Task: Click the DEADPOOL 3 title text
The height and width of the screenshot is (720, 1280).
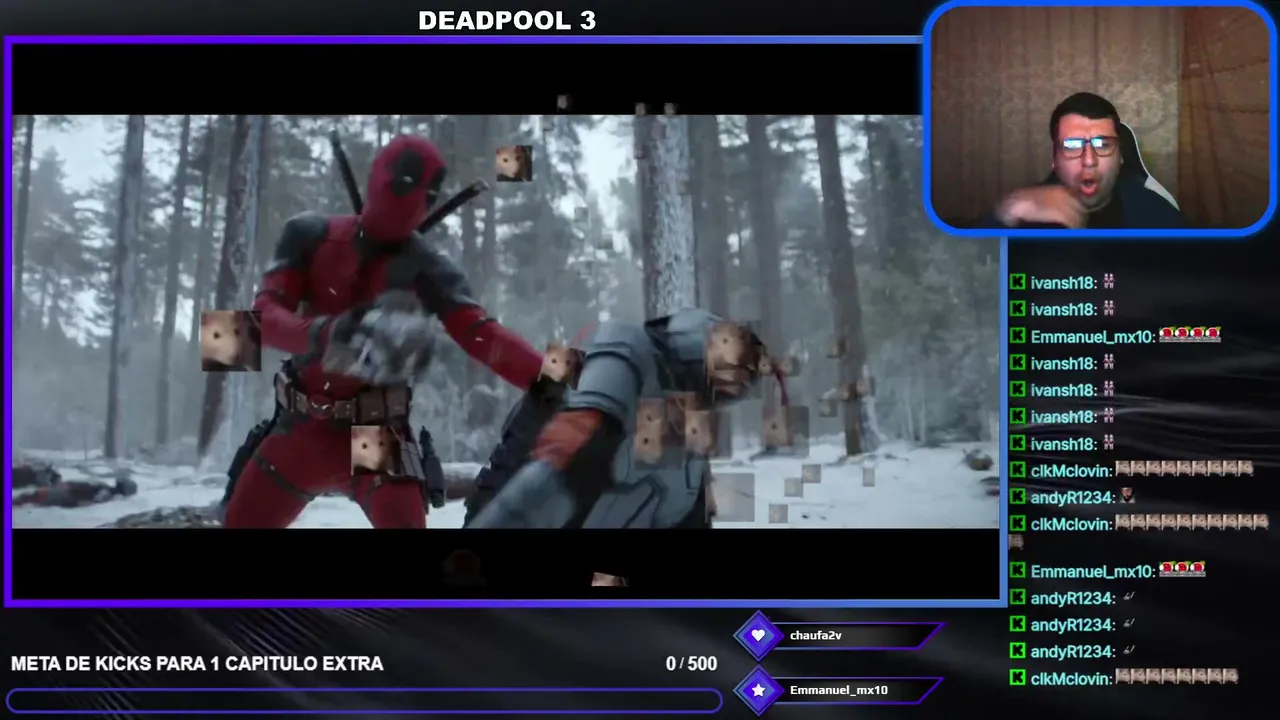Action: click(x=507, y=20)
